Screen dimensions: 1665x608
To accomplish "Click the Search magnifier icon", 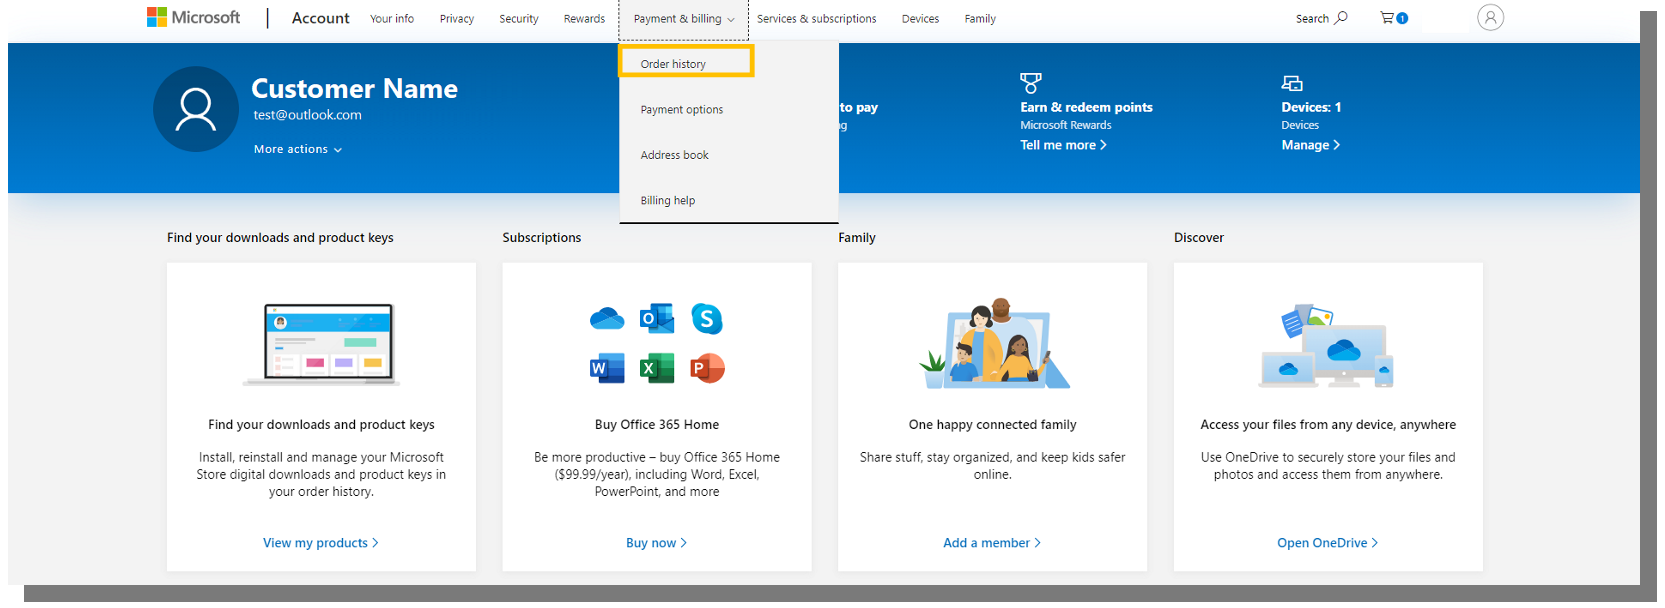I will [1341, 18].
